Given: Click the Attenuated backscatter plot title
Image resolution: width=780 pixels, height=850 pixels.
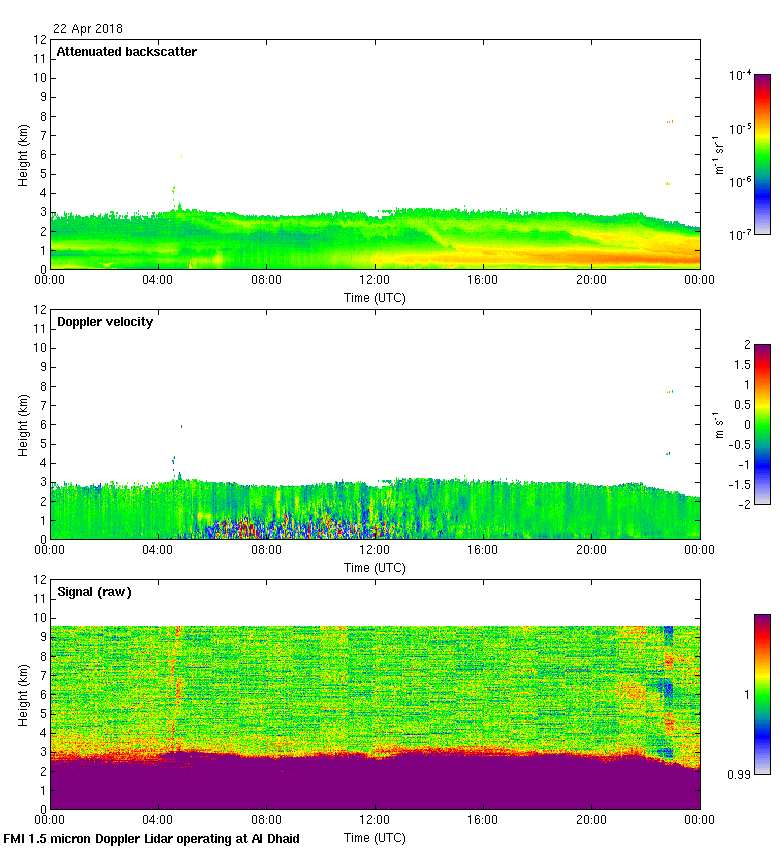Looking at the screenshot, I should click(126, 52).
